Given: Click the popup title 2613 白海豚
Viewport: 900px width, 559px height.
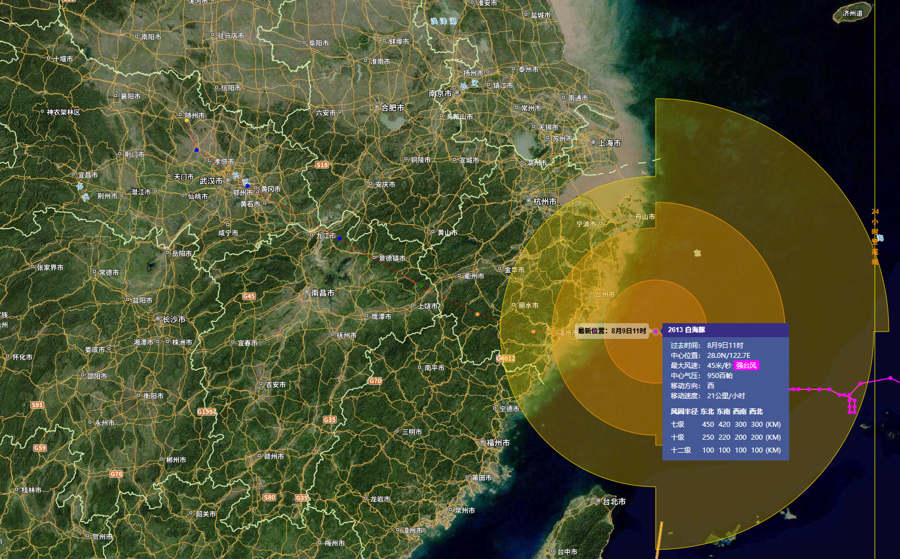Looking at the screenshot, I should tap(686, 330).
